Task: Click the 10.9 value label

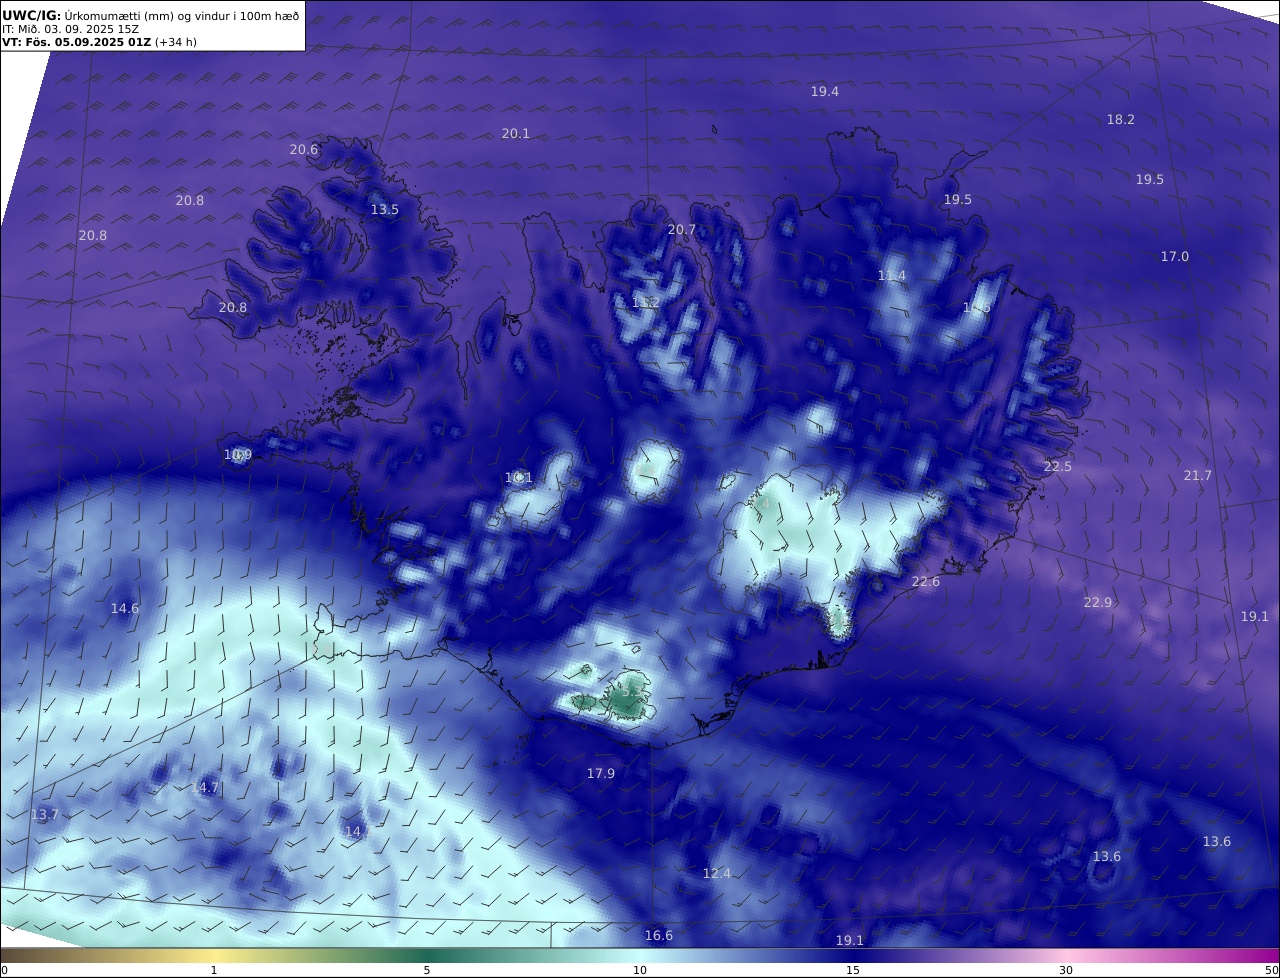Action: click(237, 455)
